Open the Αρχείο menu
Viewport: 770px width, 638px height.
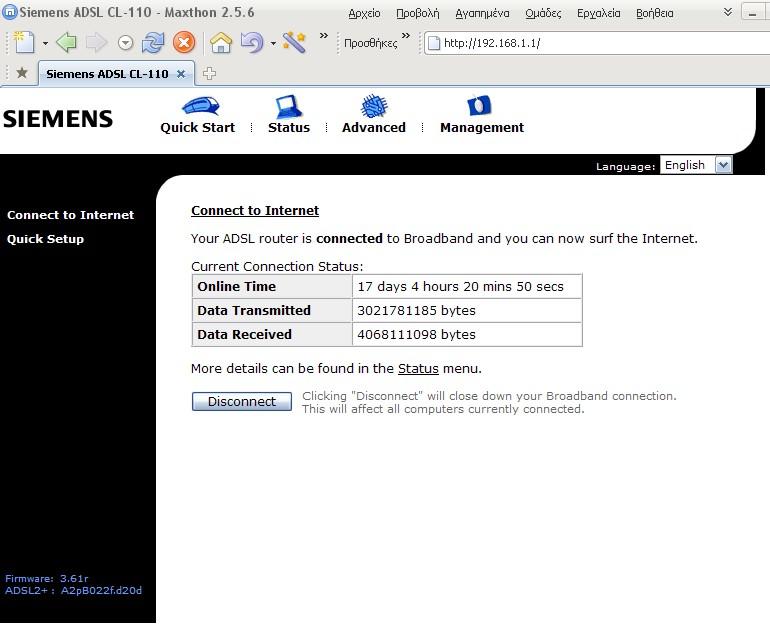tap(364, 13)
